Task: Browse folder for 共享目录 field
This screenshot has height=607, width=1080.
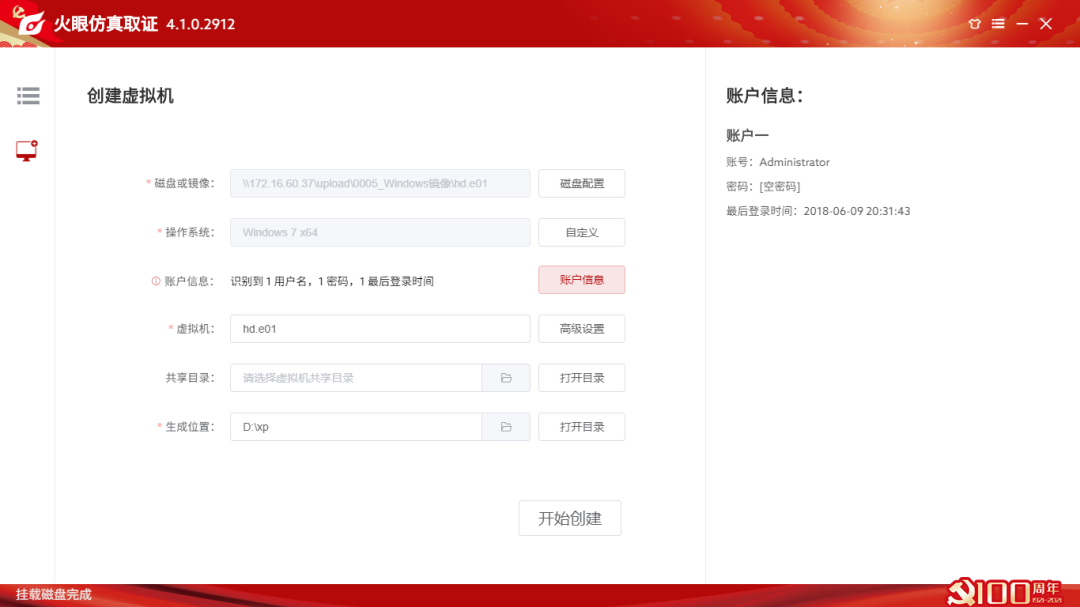Action: point(506,378)
